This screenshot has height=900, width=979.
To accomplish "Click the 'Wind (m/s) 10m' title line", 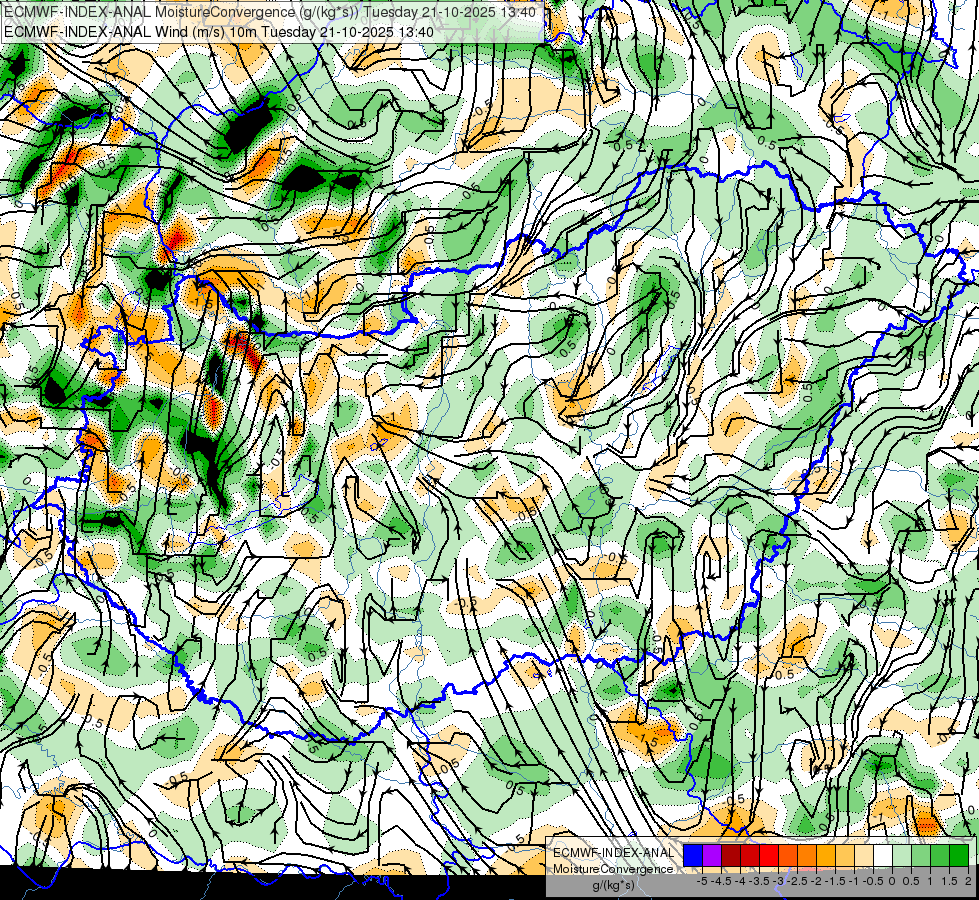I will 219,32.
